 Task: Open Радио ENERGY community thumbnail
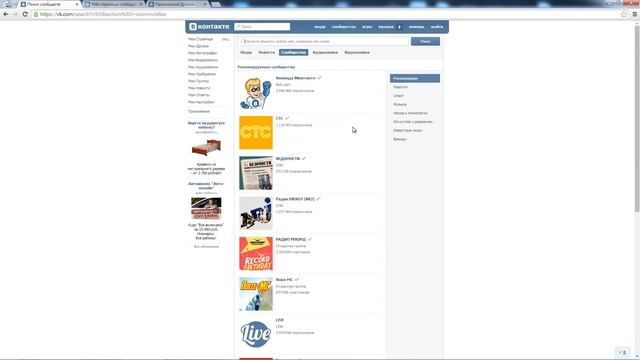point(256,213)
